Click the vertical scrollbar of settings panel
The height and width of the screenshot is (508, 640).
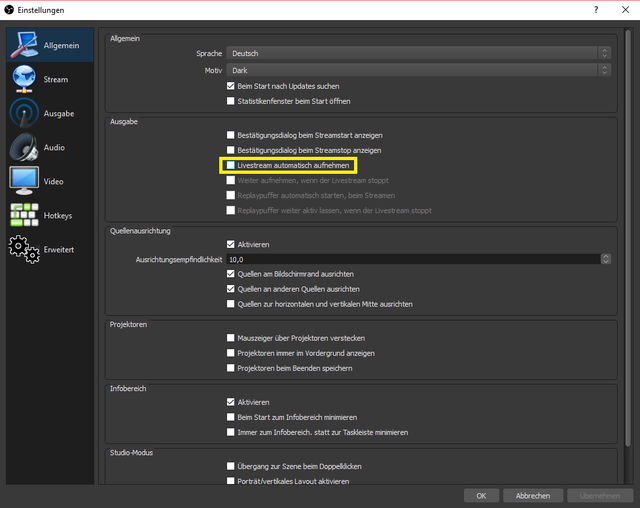628,239
